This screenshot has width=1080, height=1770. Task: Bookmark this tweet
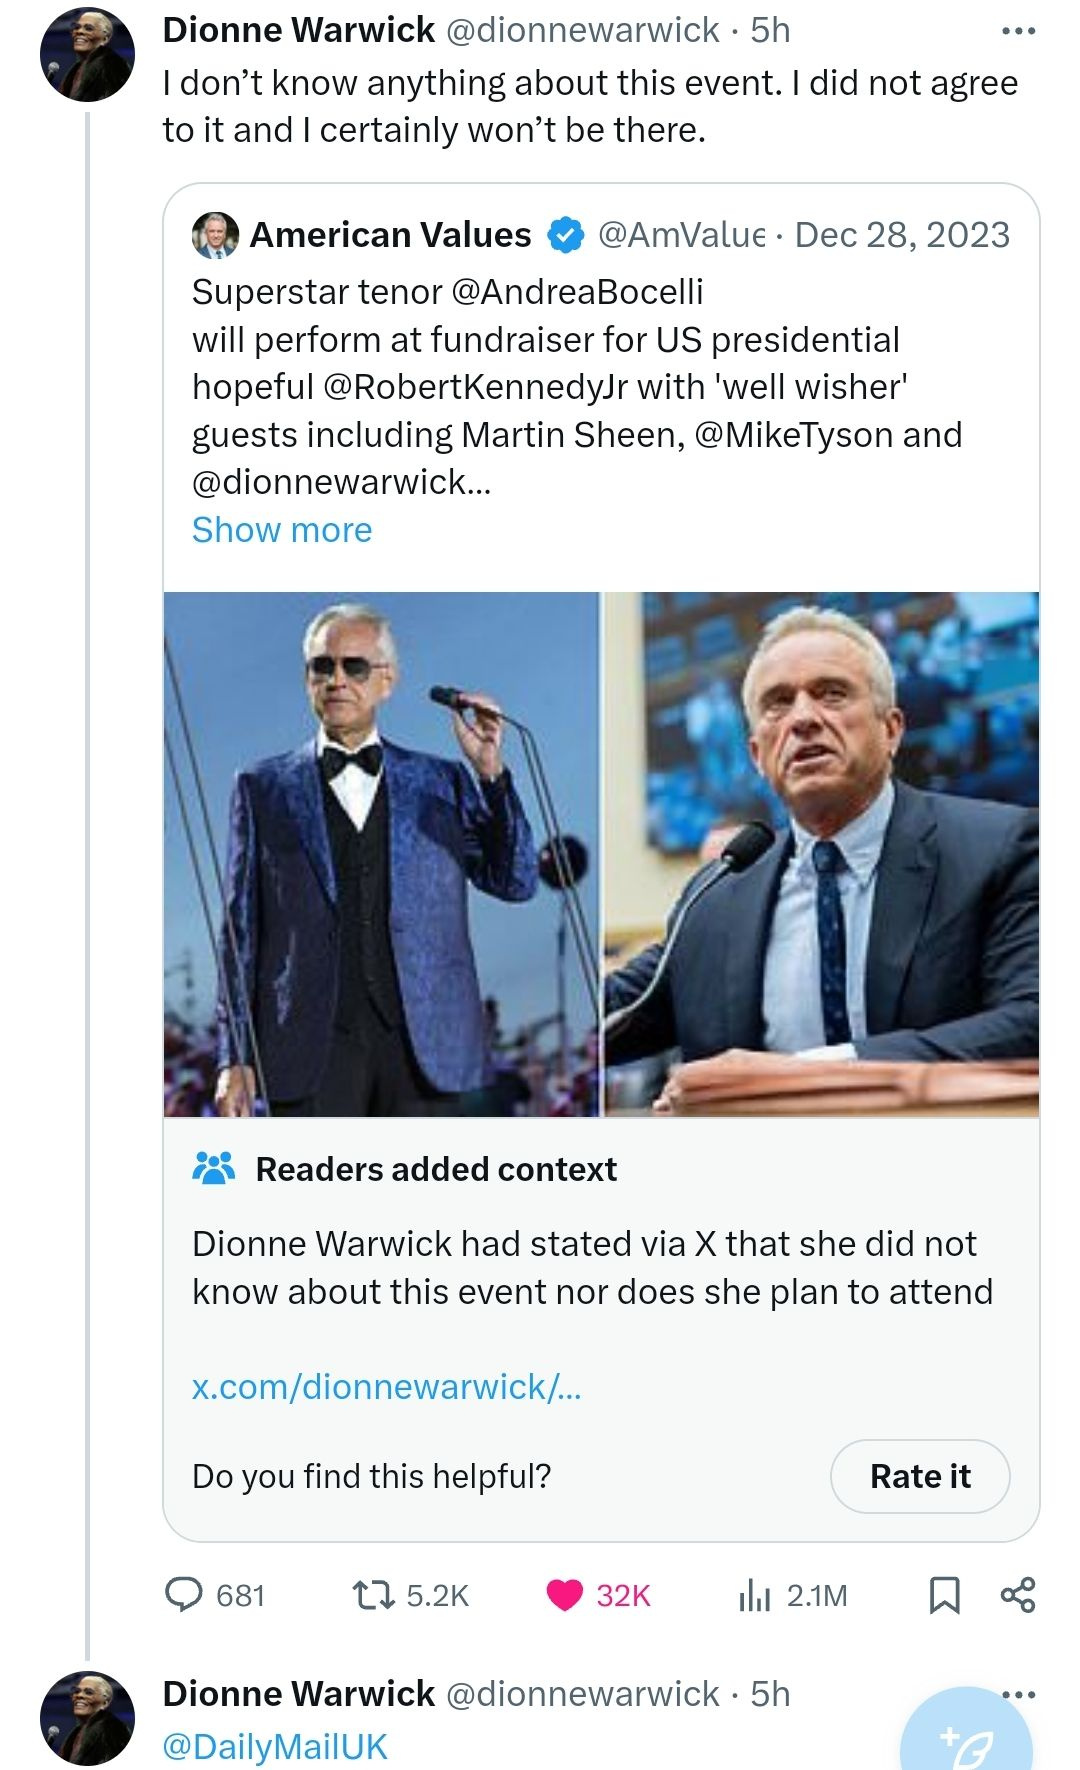point(944,1594)
